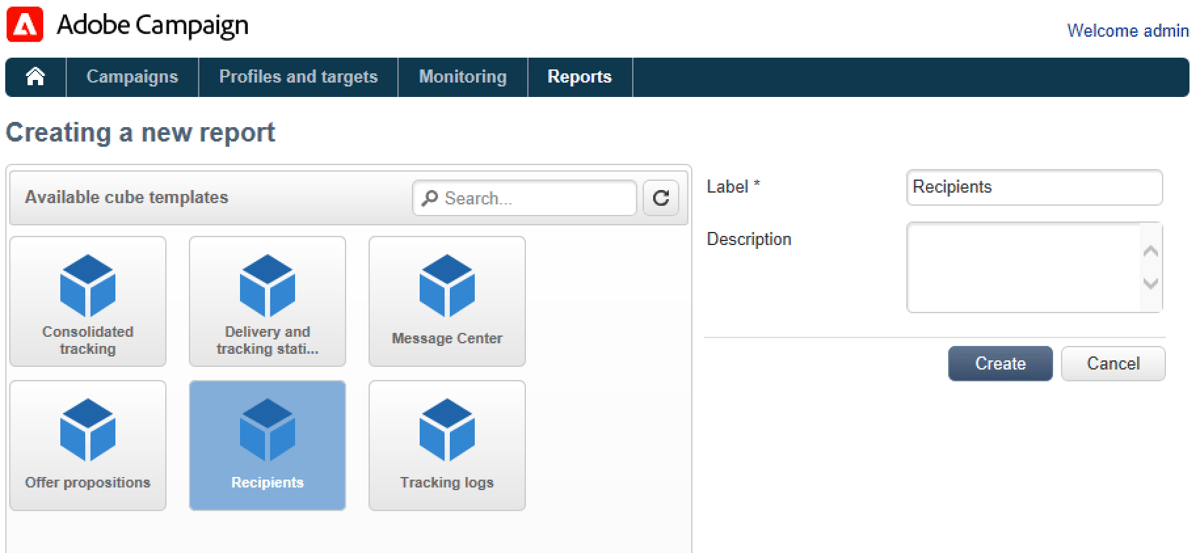Viewport: 1200px width, 553px height.
Task: Refresh the available cube templates list
Action: tap(660, 198)
